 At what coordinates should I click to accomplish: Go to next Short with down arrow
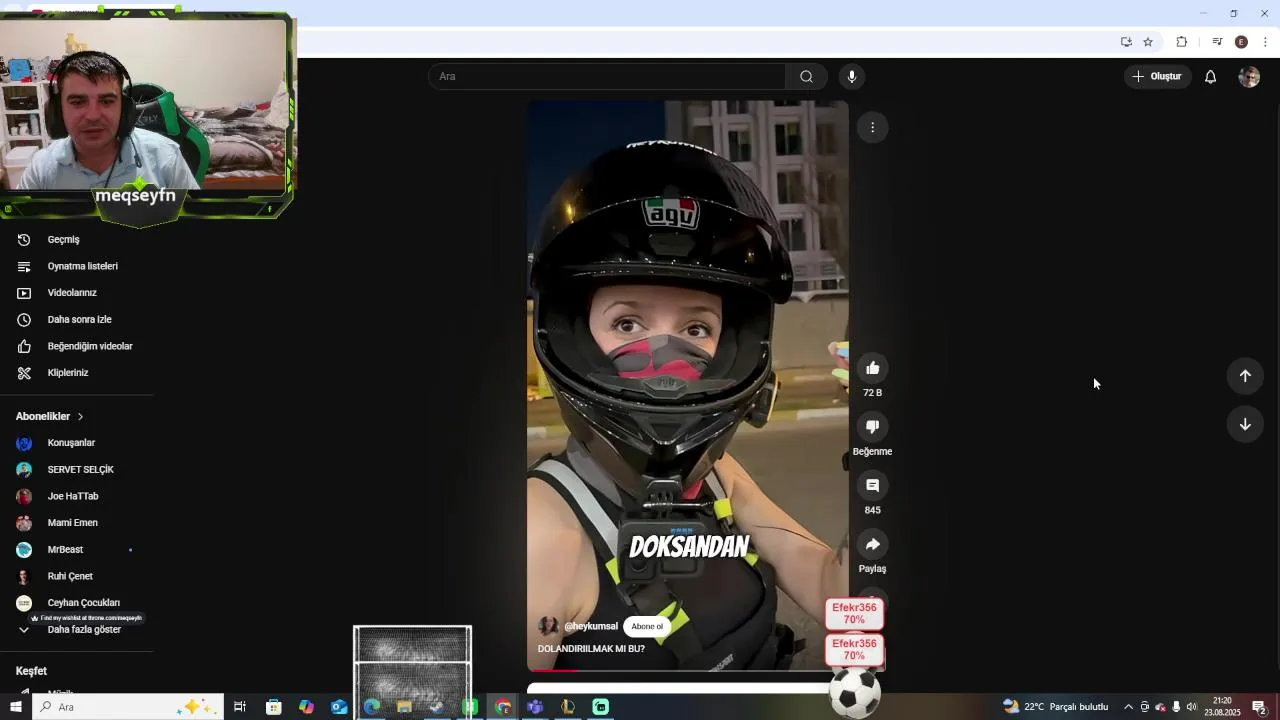(x=1245, y=424)
